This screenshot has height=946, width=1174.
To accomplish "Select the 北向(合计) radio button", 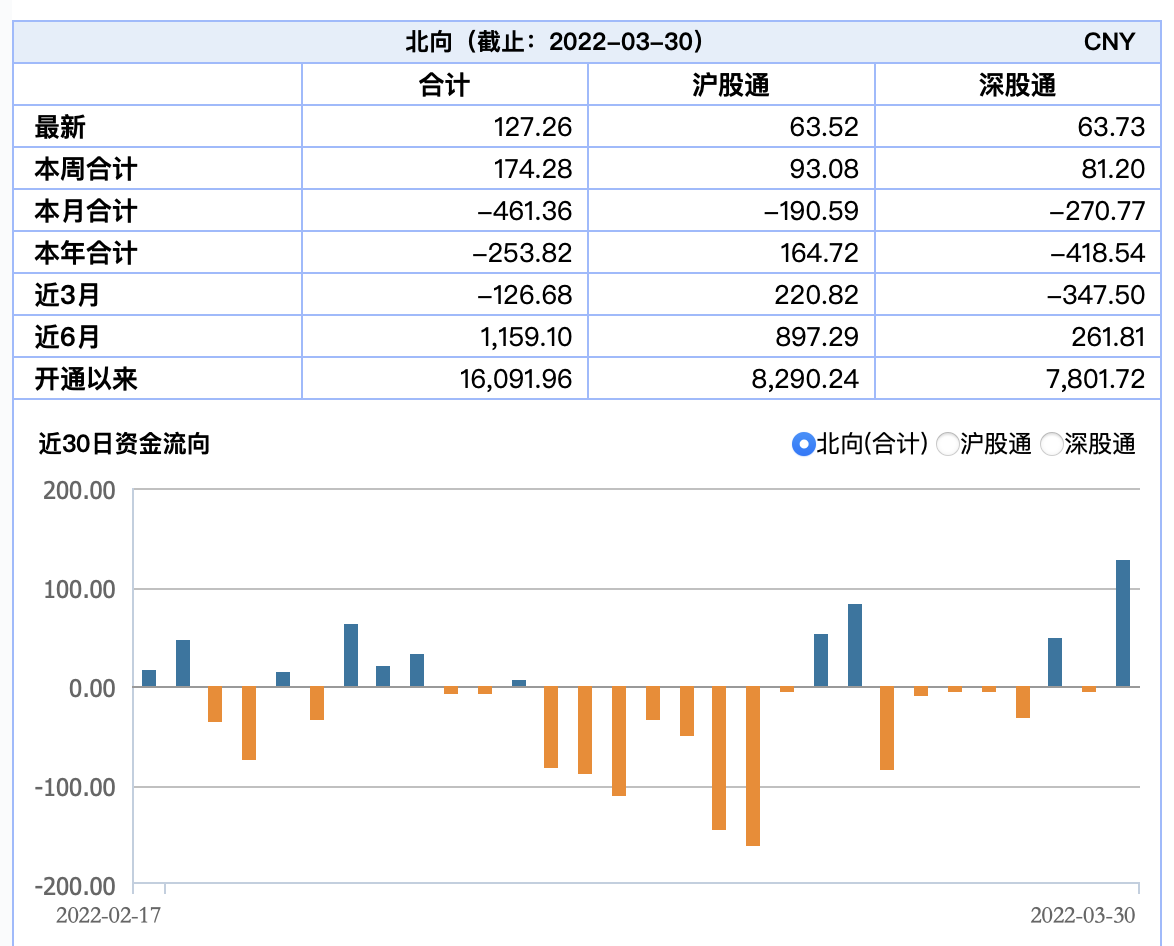I will (803, 444).
